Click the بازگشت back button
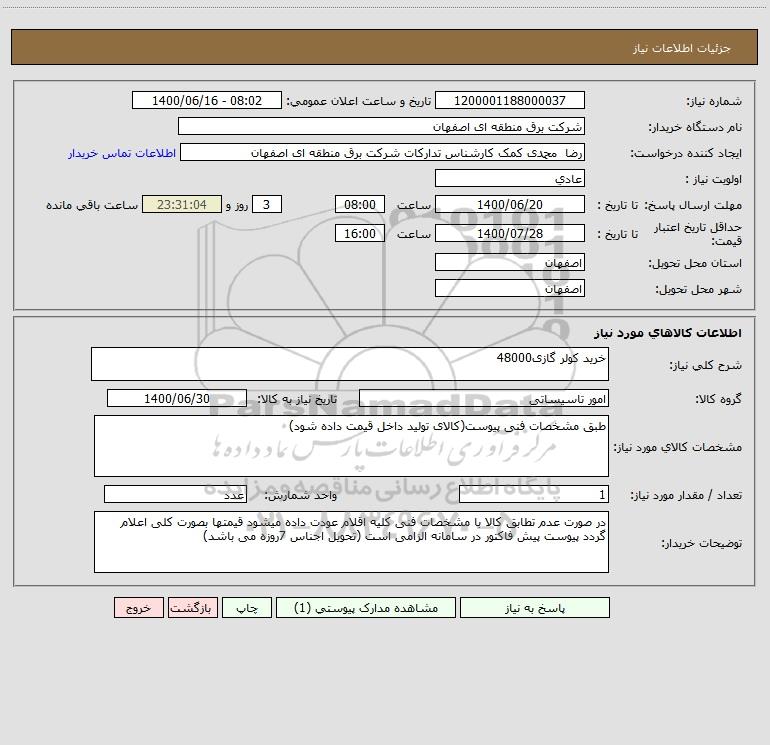 [192, 608]
